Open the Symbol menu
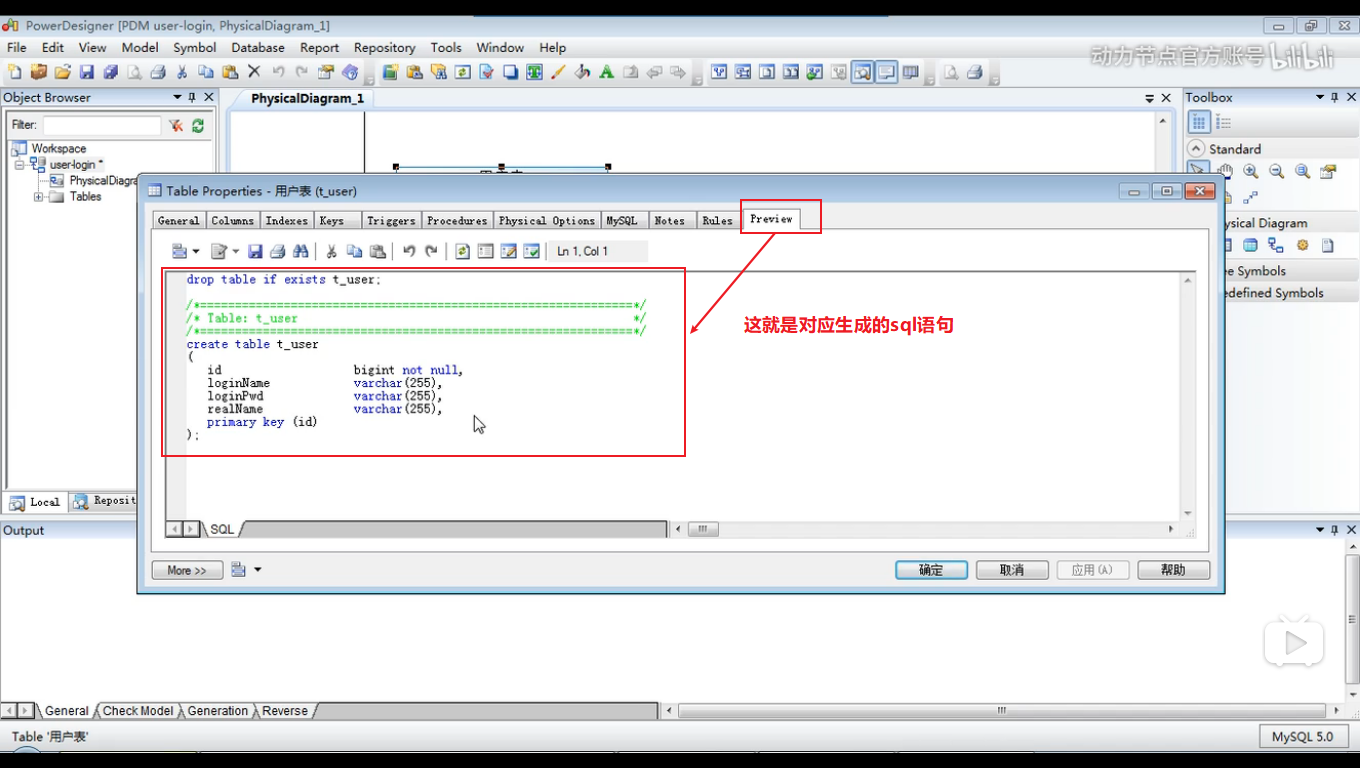This screenshot has height=768, width=1360. click(194, 47)
